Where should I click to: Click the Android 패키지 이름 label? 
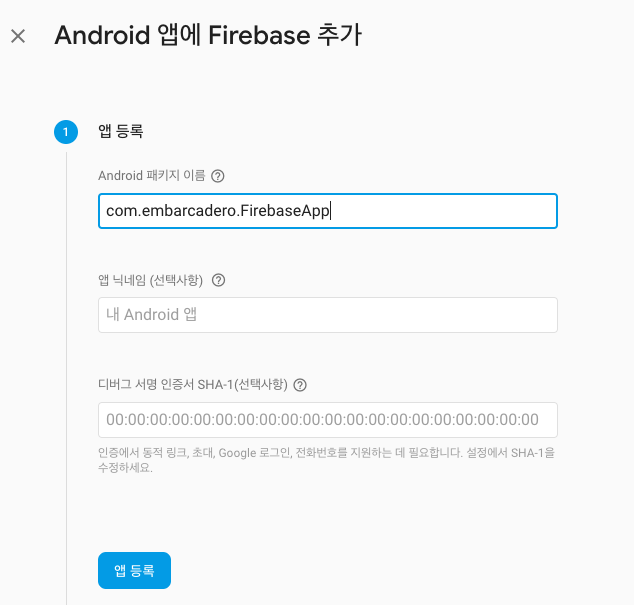[152, 176]
